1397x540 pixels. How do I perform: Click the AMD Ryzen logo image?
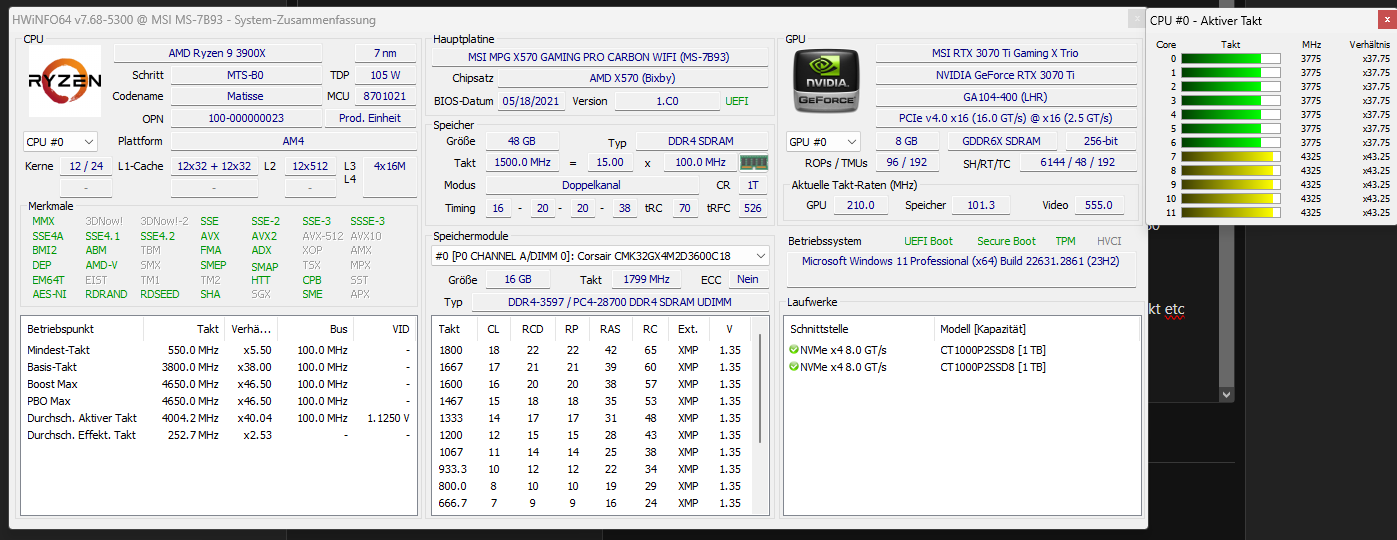(65, 82)
